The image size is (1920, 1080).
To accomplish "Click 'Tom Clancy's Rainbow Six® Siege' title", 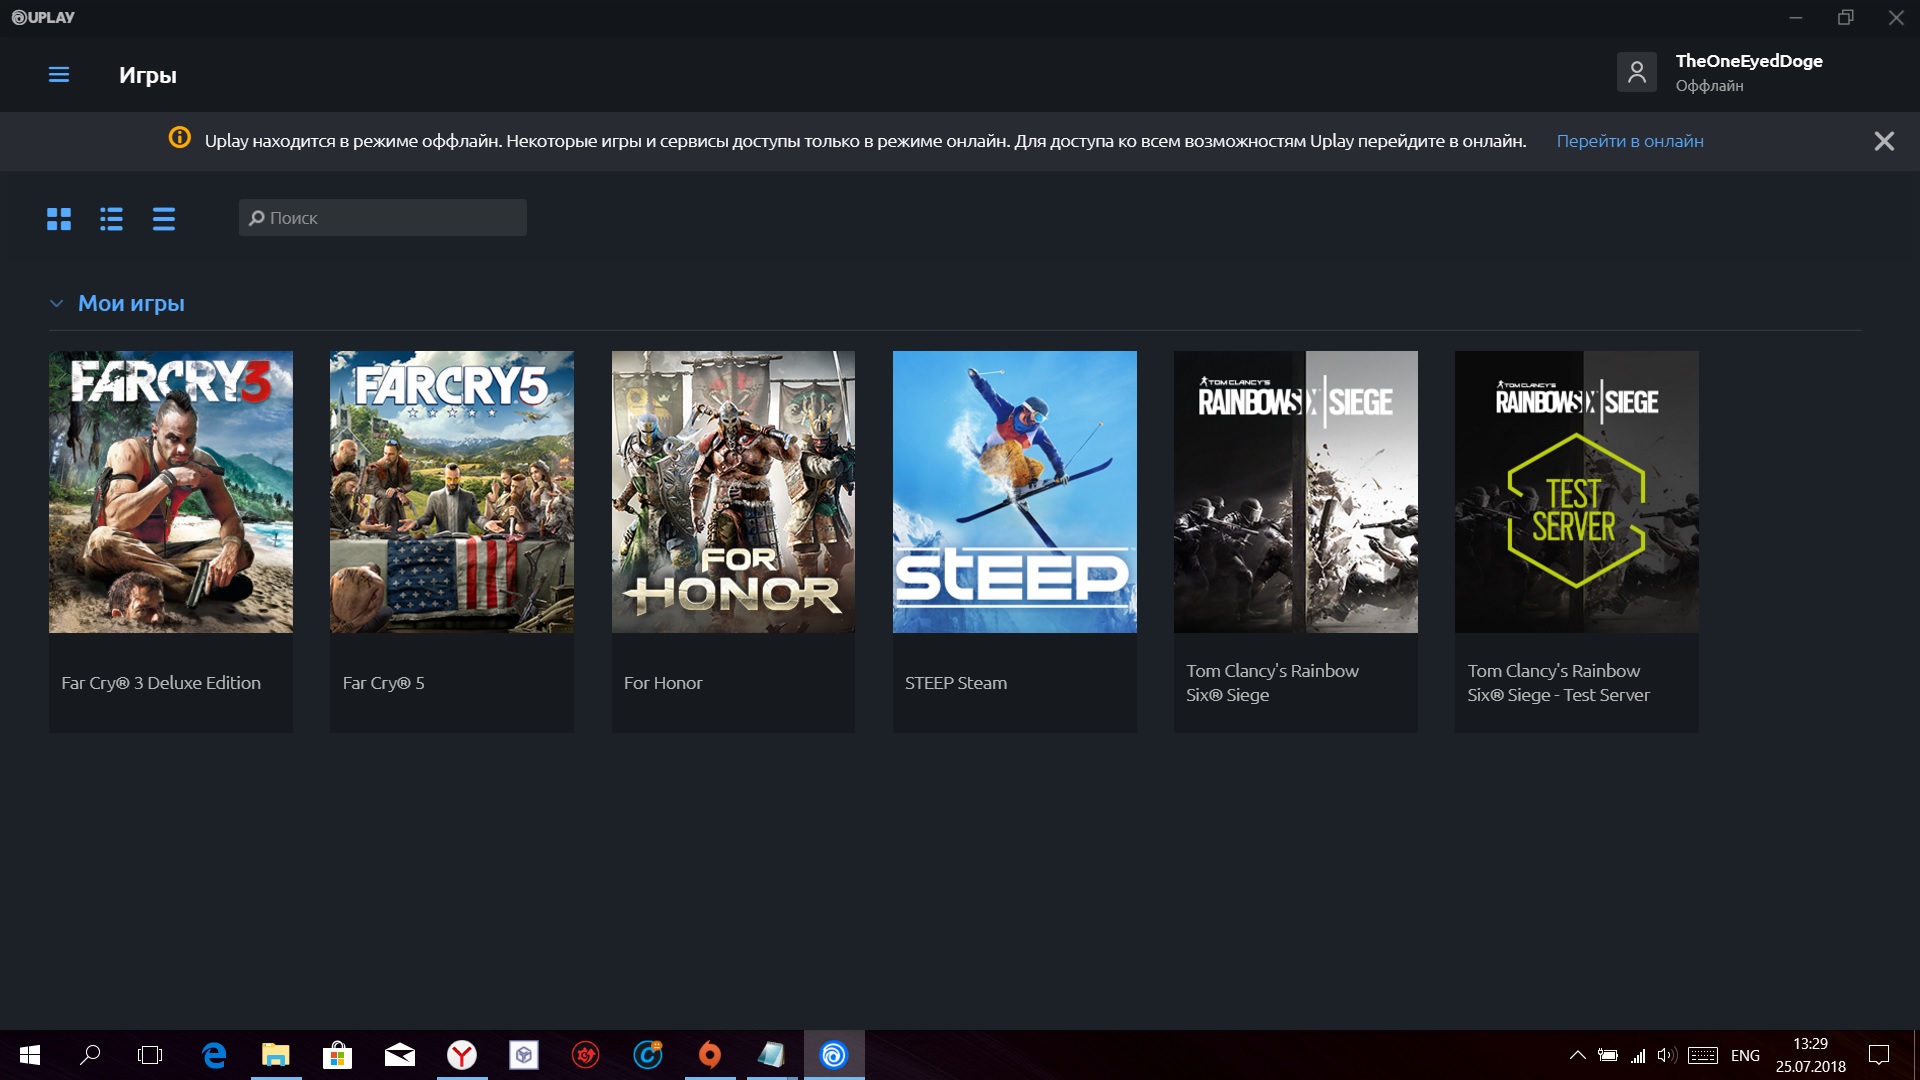I will pyautogui.click(x=1272, y=683).
